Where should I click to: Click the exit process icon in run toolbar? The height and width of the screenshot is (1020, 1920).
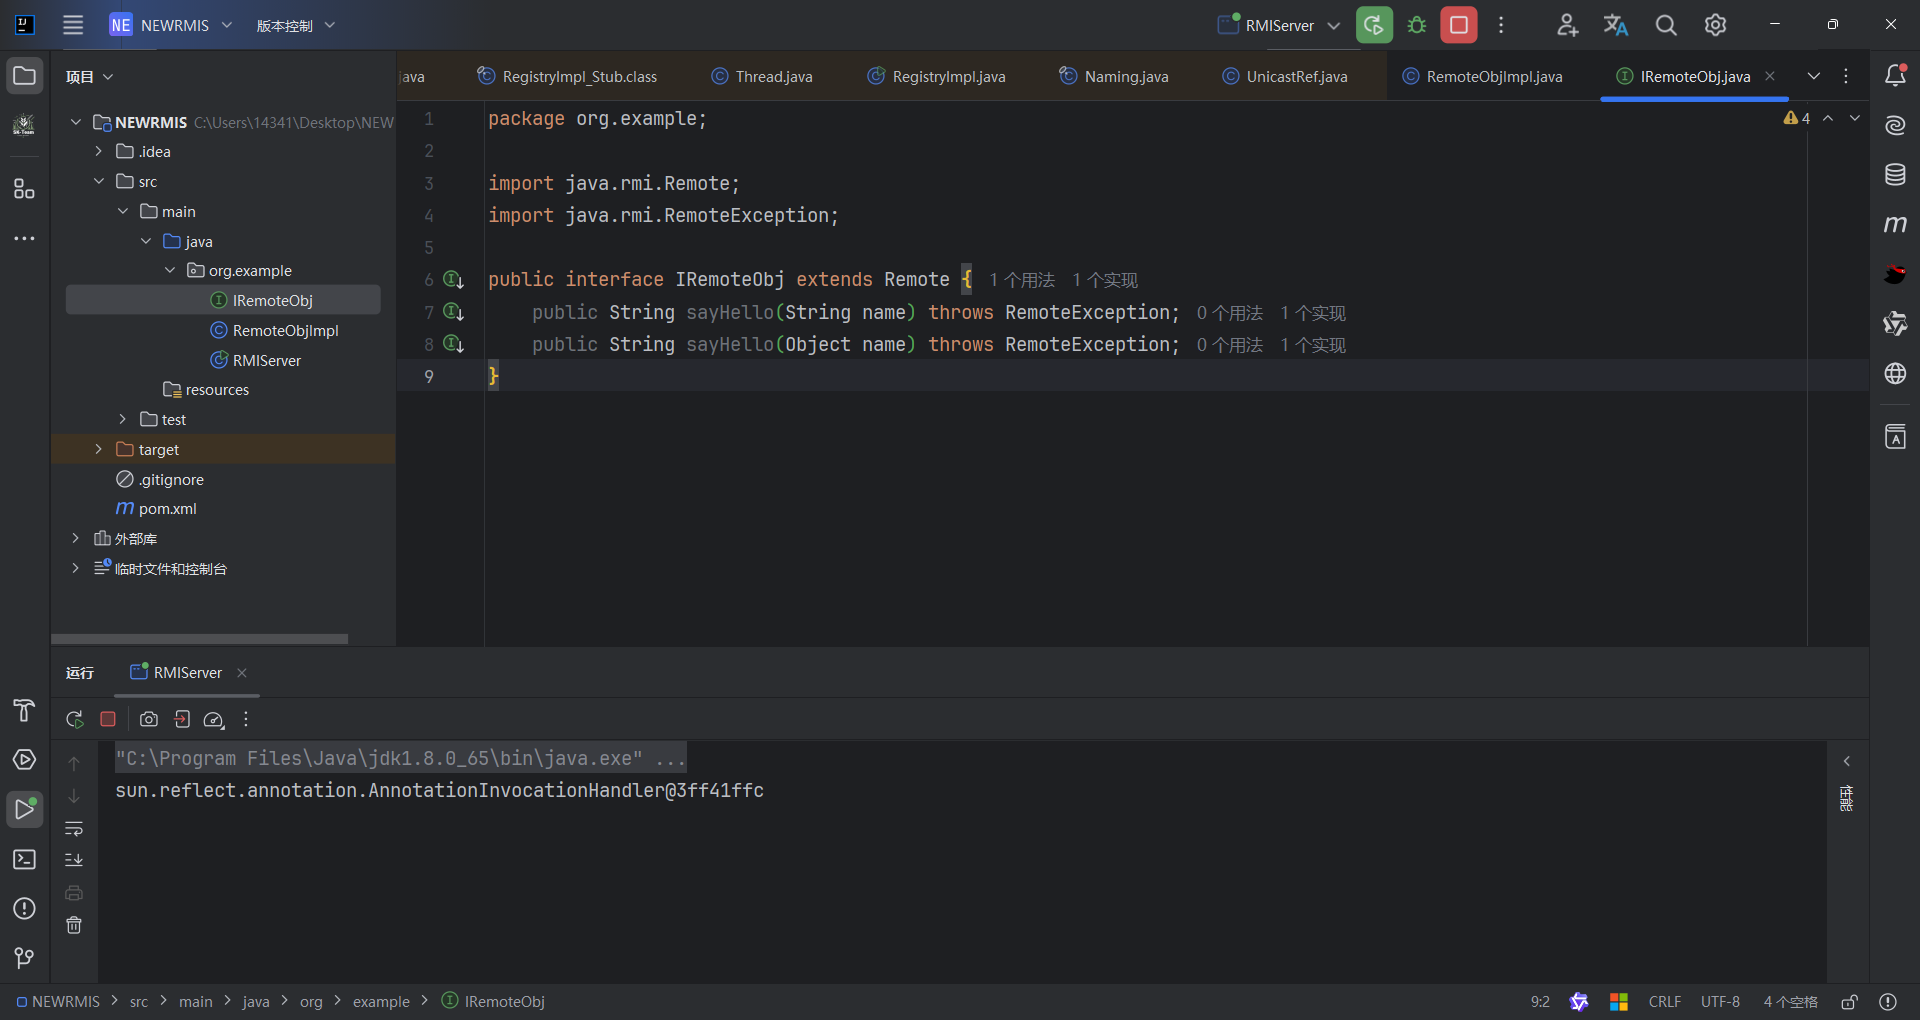[182, 719]
